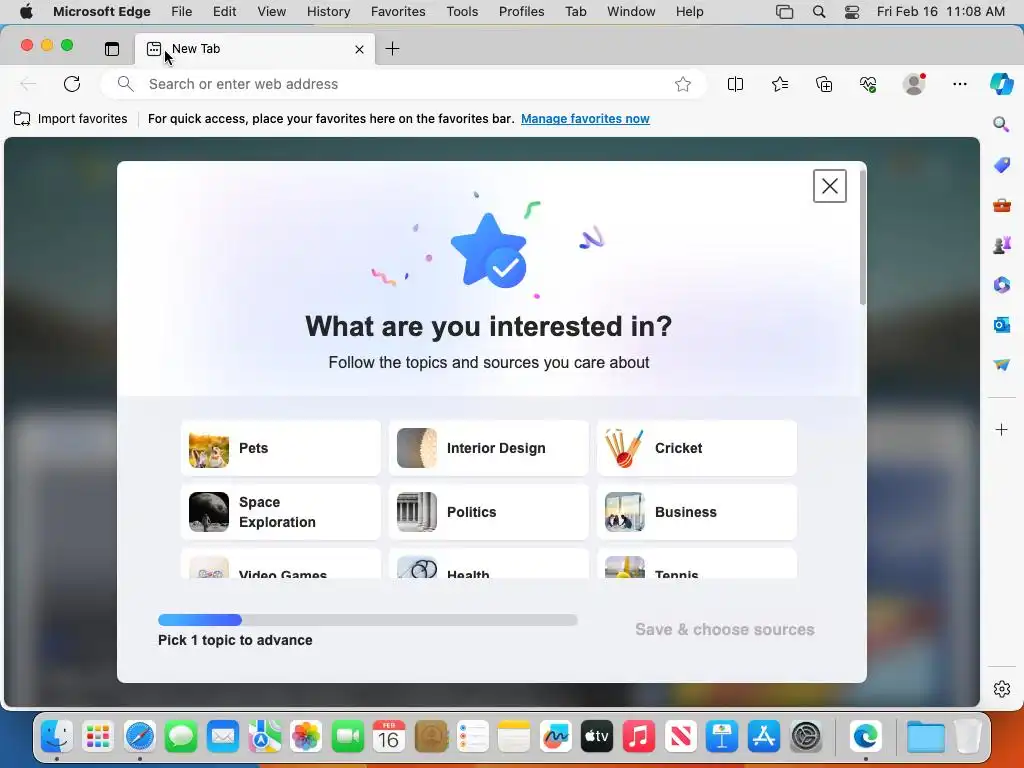
Task: Click the Pets topic thumbnail image
Action: [209, 448]
